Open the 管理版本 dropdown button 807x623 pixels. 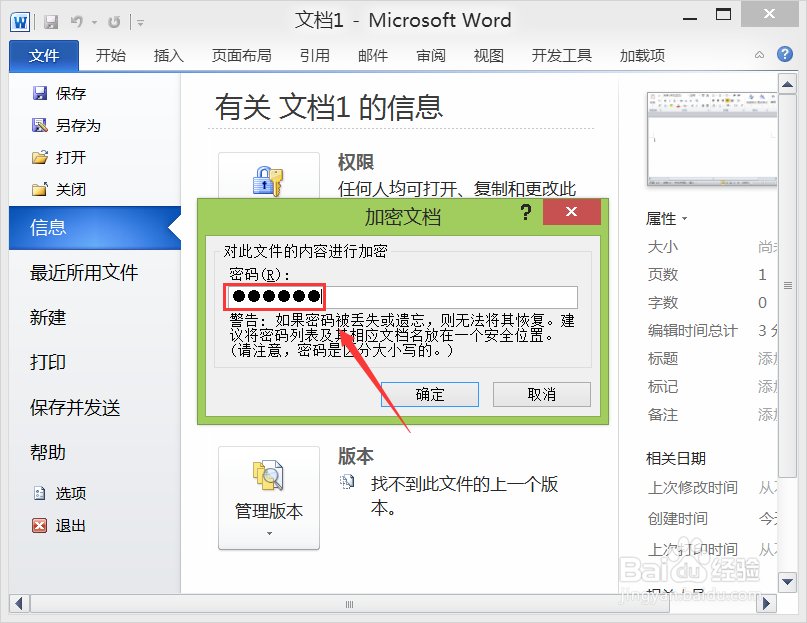(x=269, y=498)
